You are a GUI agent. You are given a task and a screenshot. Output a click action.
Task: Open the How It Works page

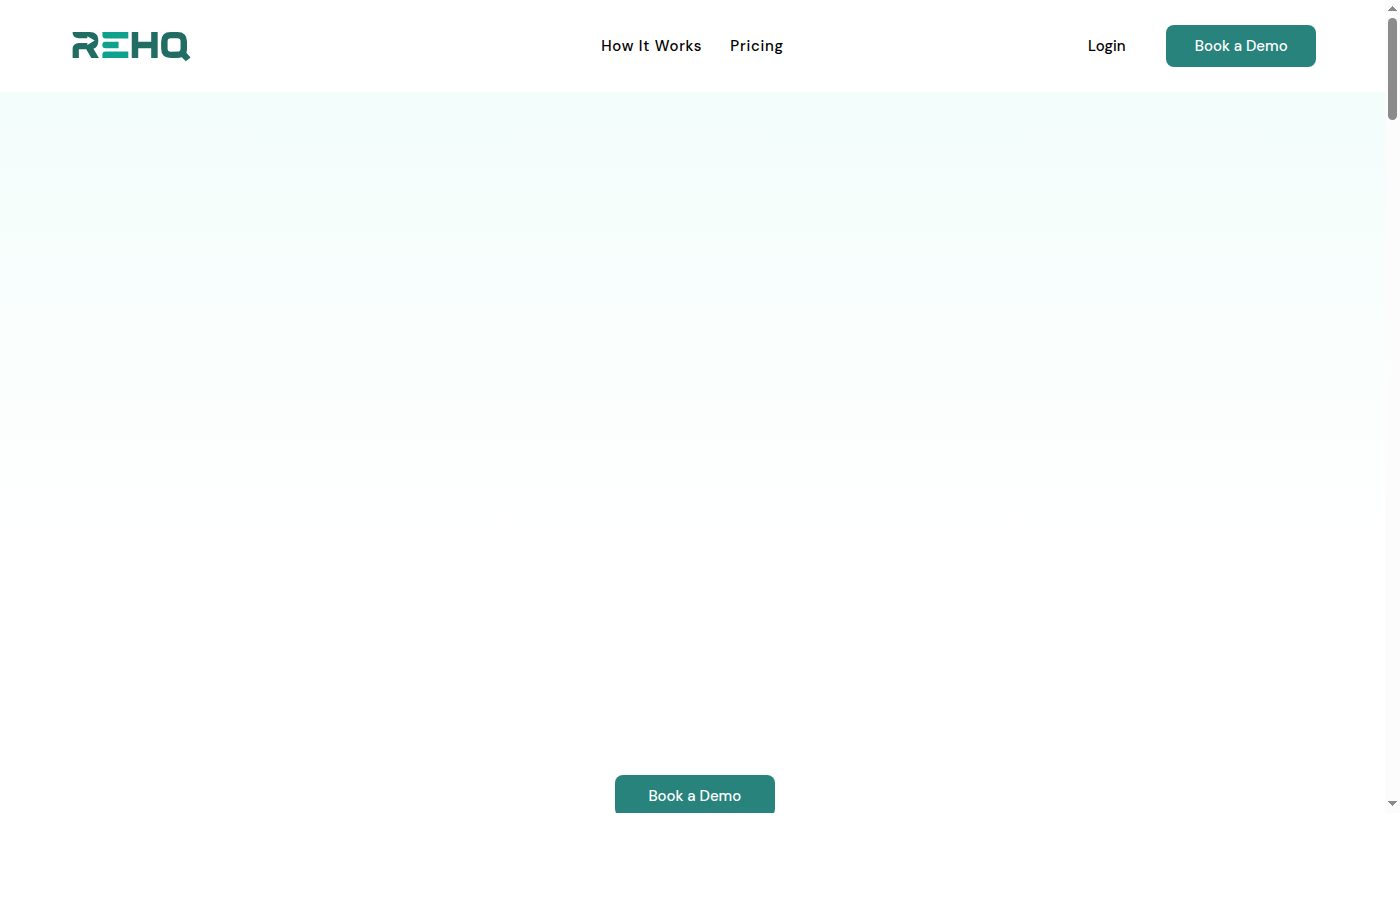(651, 46)
